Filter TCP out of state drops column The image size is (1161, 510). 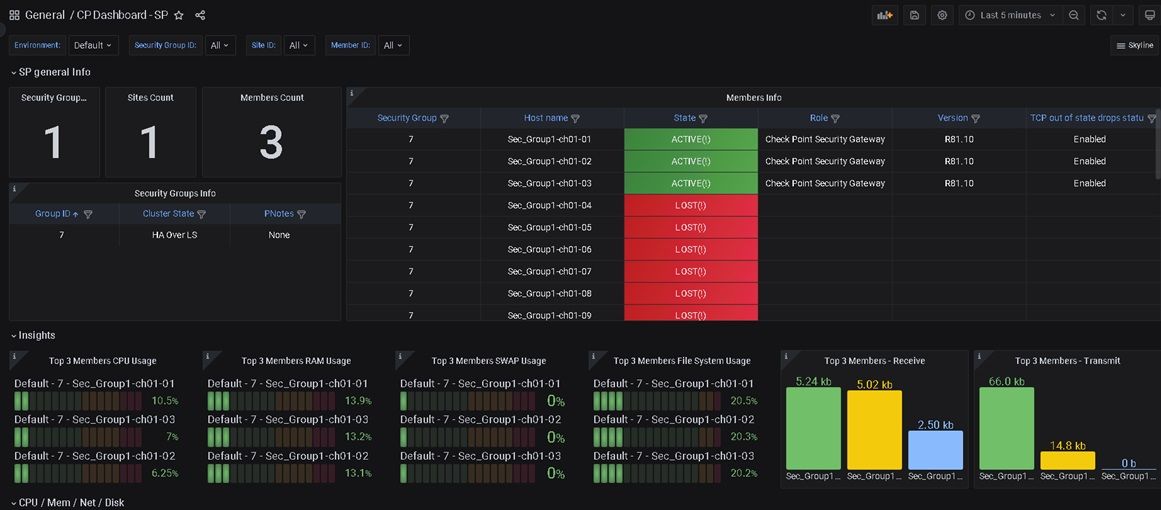point(1151,118)
